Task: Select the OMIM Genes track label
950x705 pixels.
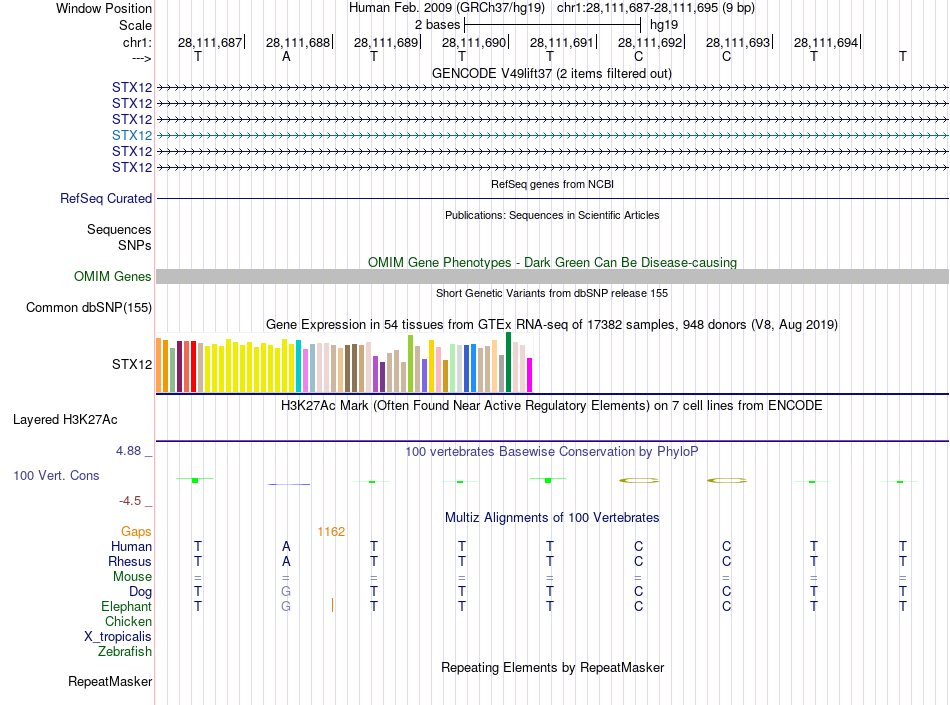Action: tap(113, 277)
